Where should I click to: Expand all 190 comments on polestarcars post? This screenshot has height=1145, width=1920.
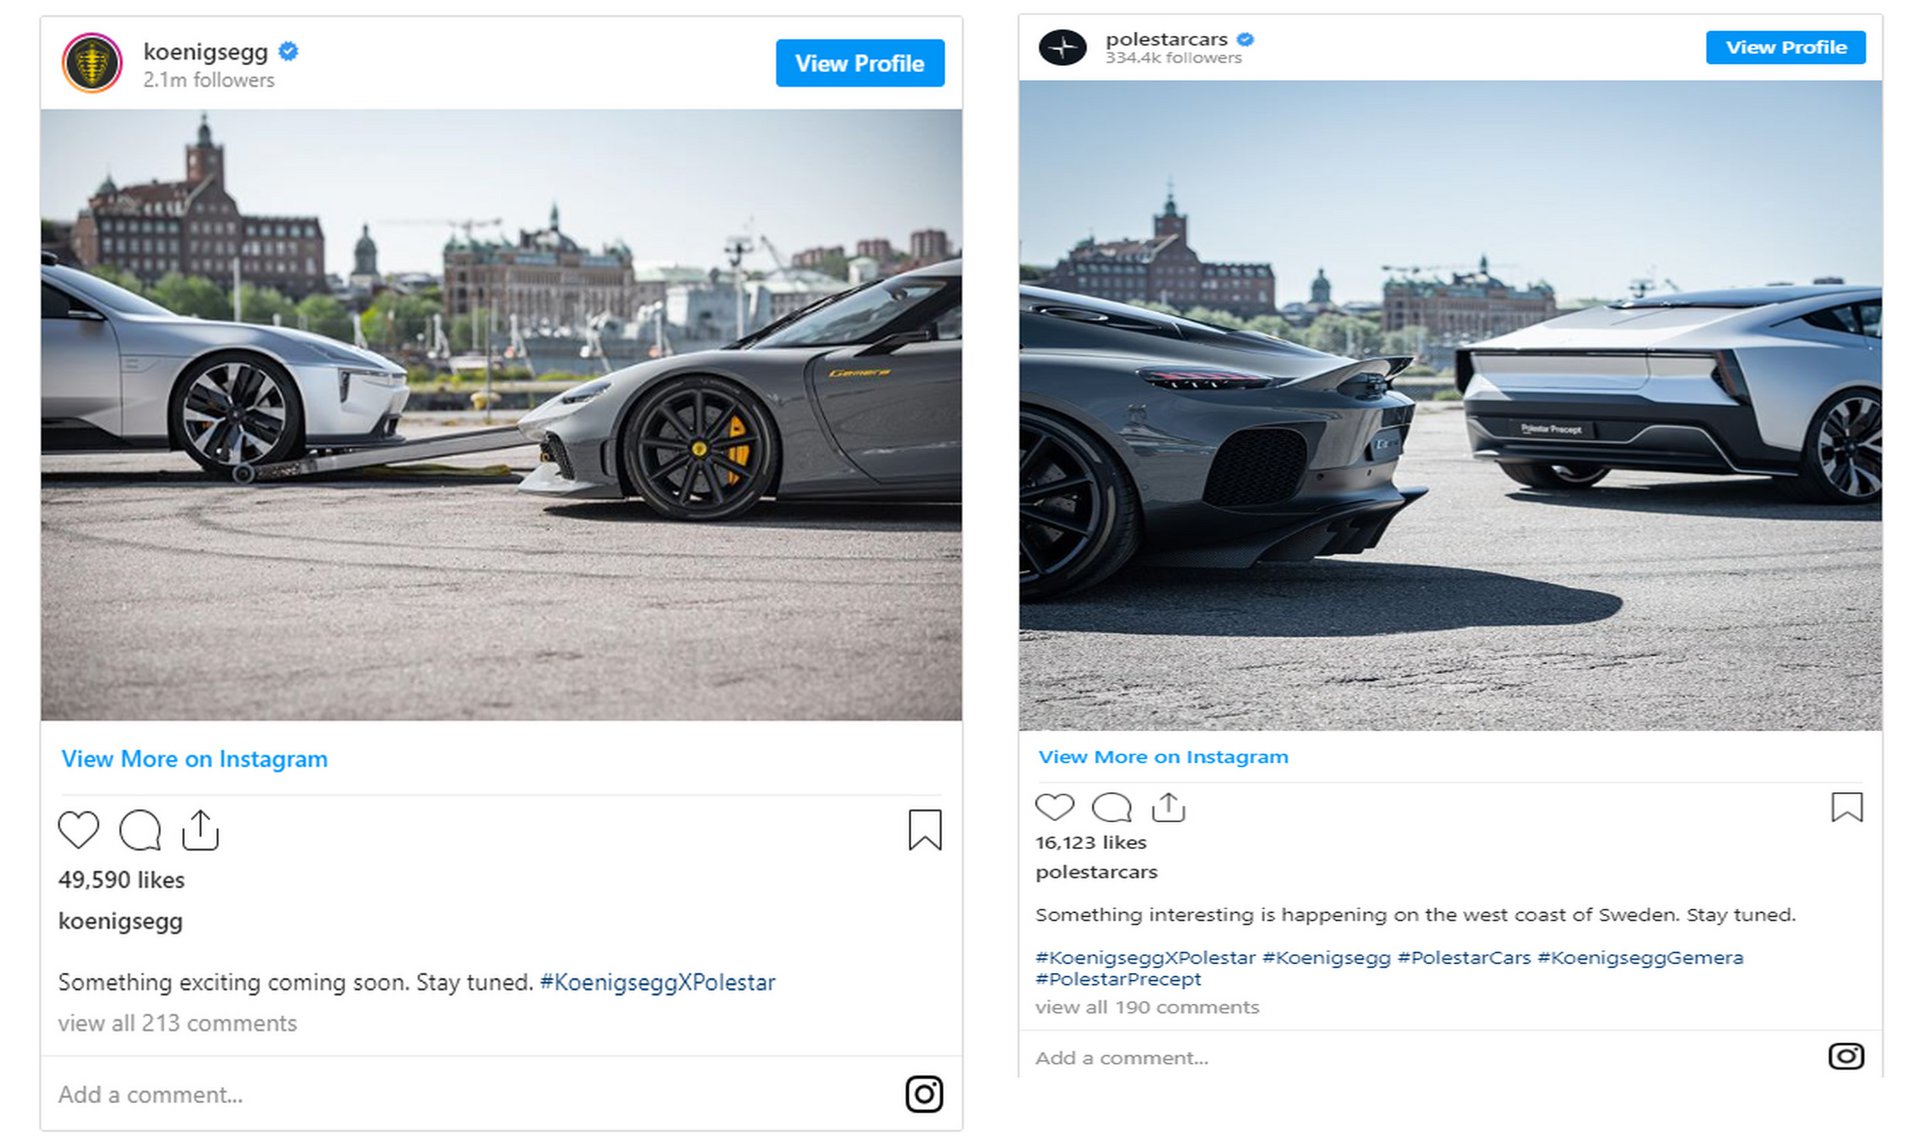click(1147, 1007)
